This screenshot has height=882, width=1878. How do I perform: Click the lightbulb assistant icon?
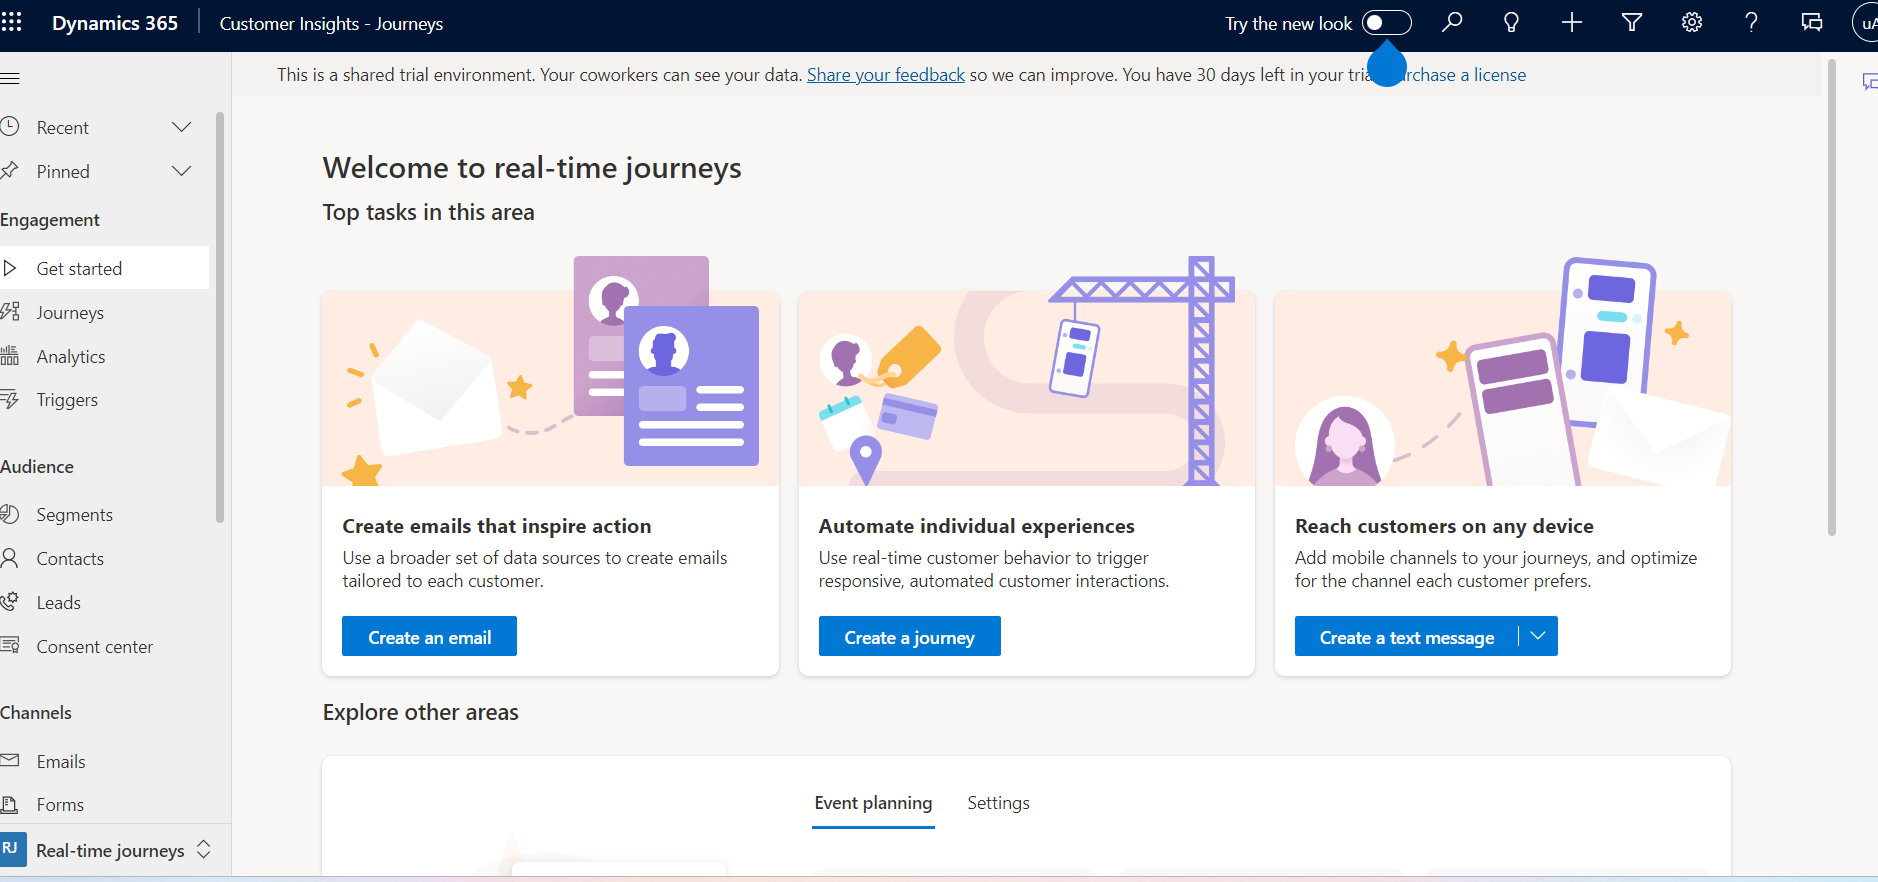click(x=1511, y=23)
